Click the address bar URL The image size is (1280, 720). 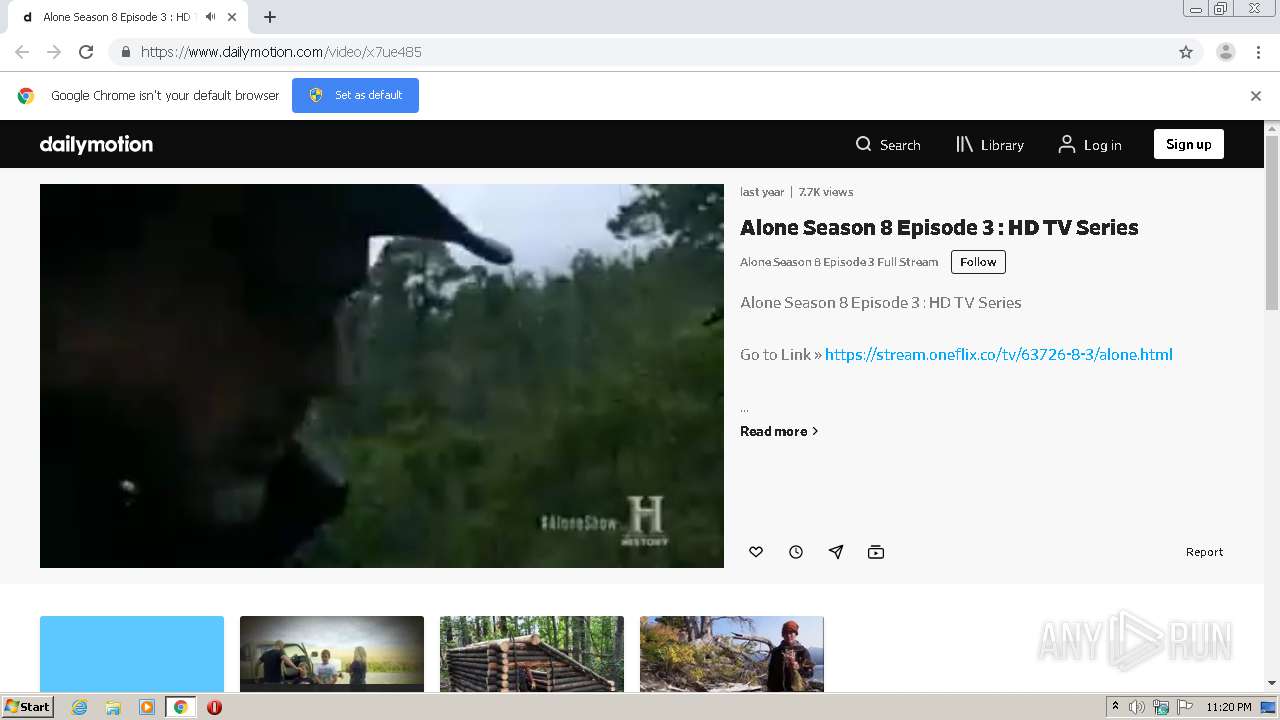point(281,52)
